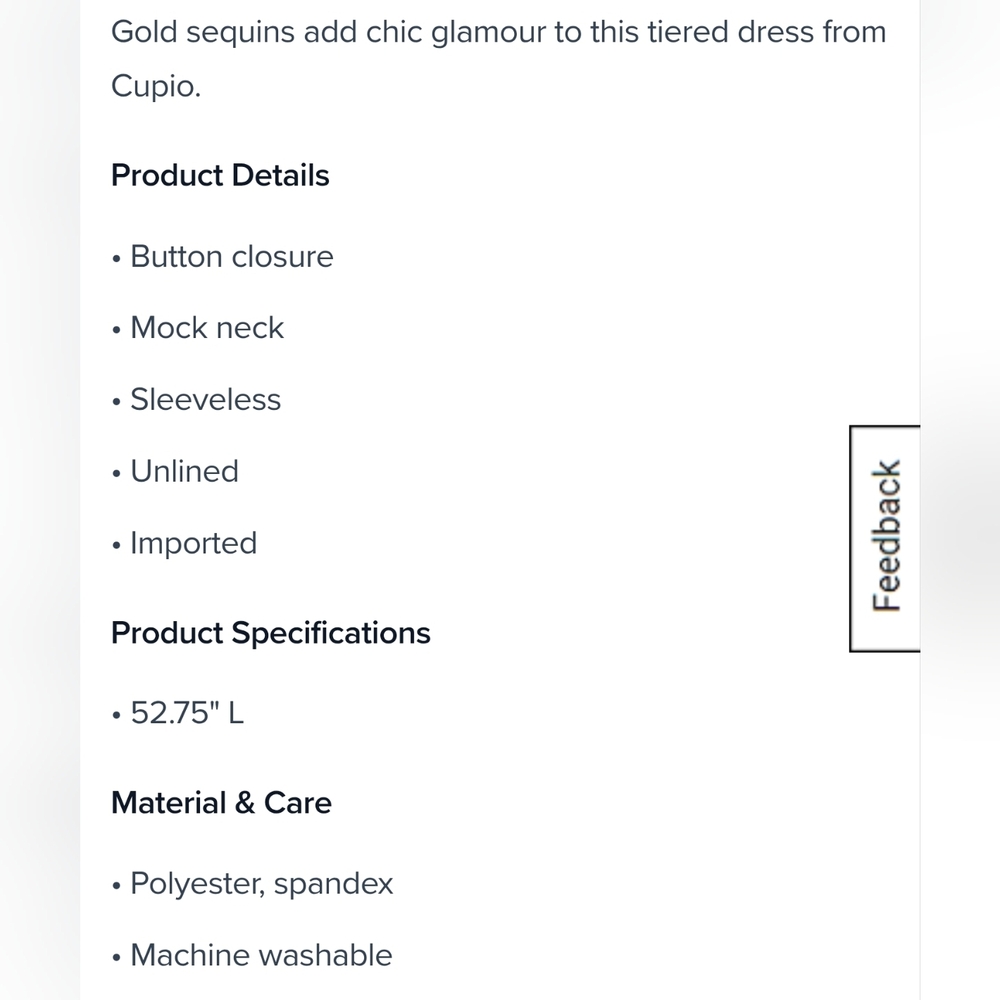Click the Unlined bullet item
1000x1000 pixels.
(175, 472)
